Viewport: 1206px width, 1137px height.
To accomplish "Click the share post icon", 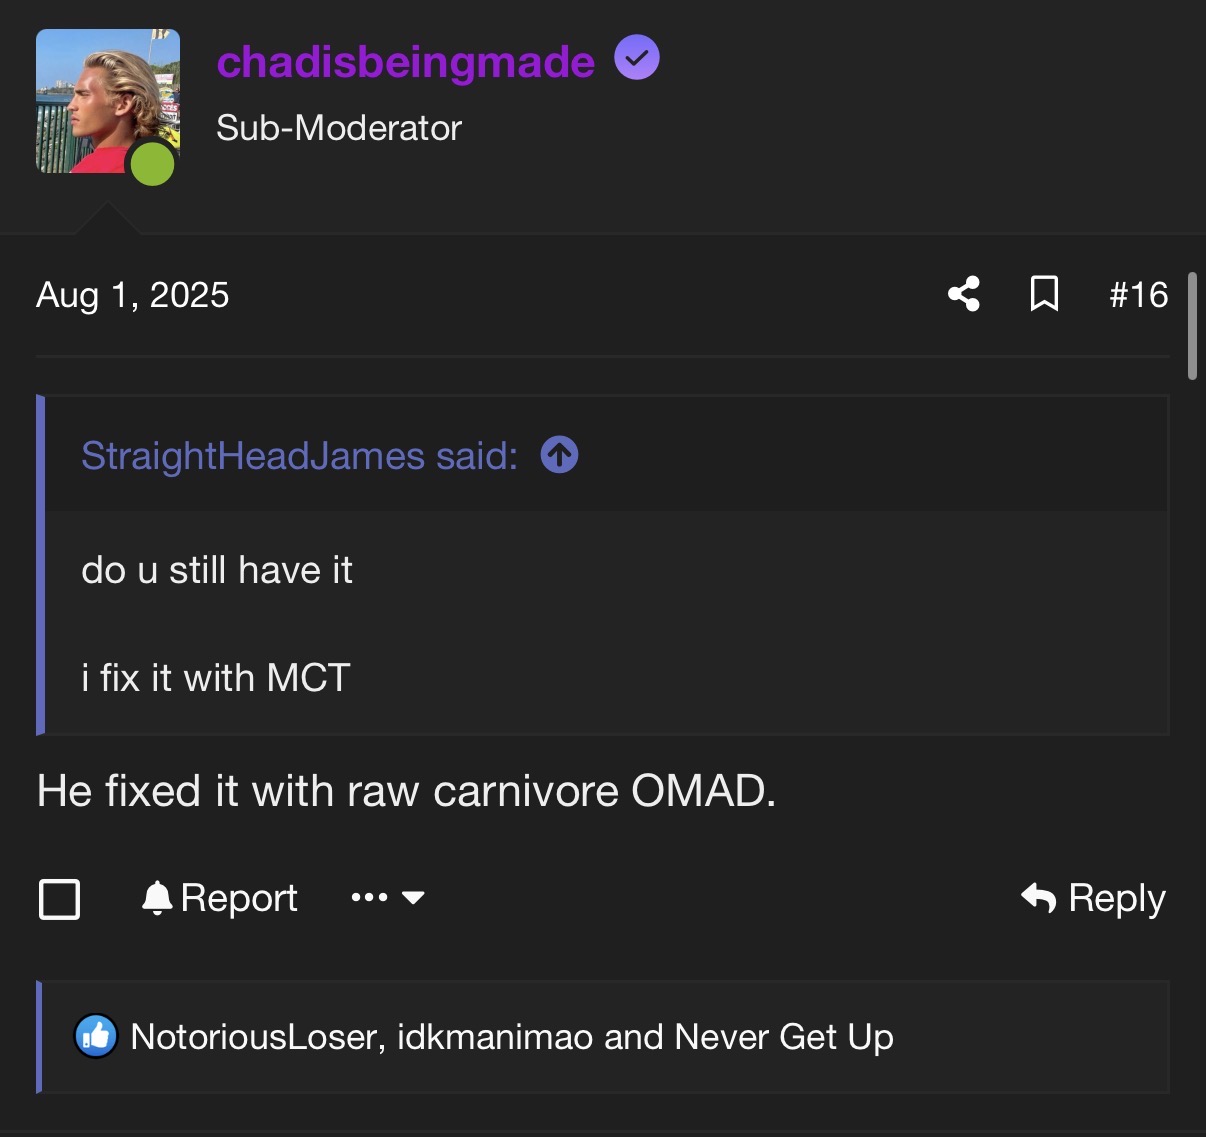I will [x=964, y=294].
